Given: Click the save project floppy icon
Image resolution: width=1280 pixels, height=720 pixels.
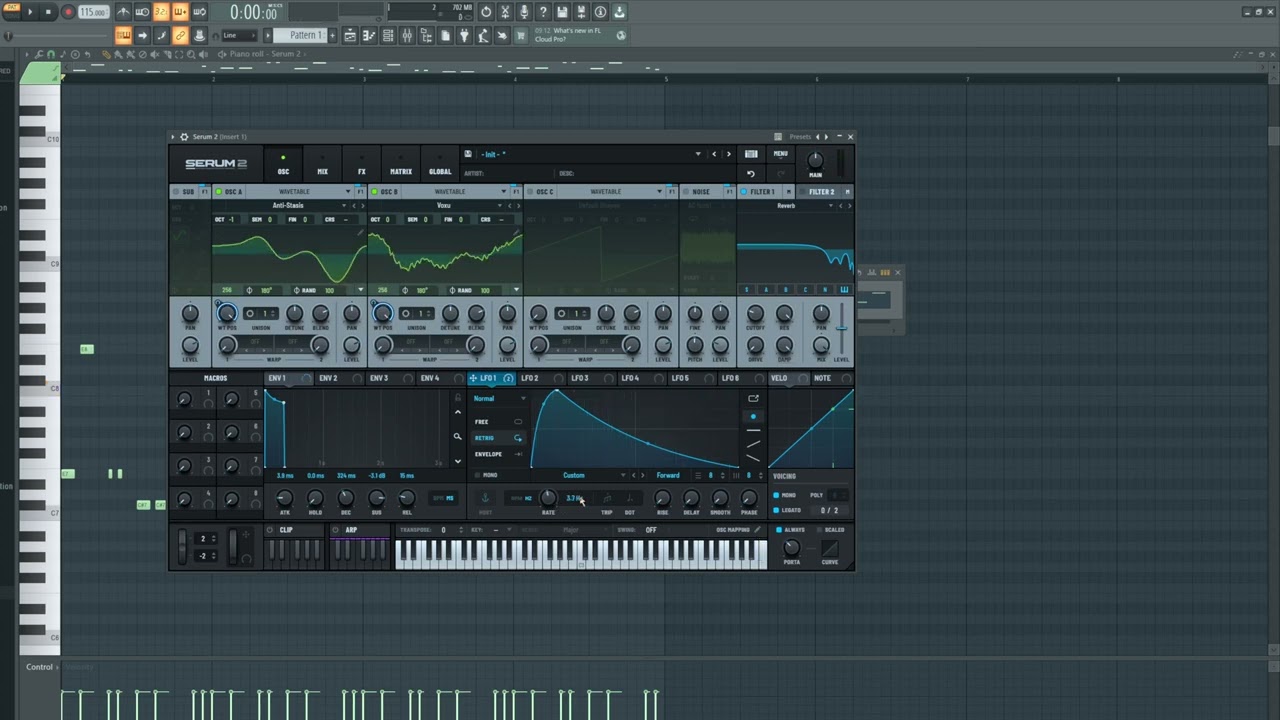Looking at the screenshot, I should (x=562, y=12).
